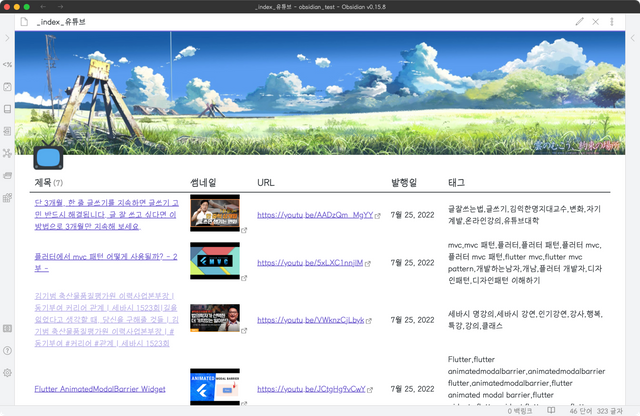Open Obsidian settings gear icon
This screenshot has height=416, width=640.
pyautogui.click(x=7, y=373)
